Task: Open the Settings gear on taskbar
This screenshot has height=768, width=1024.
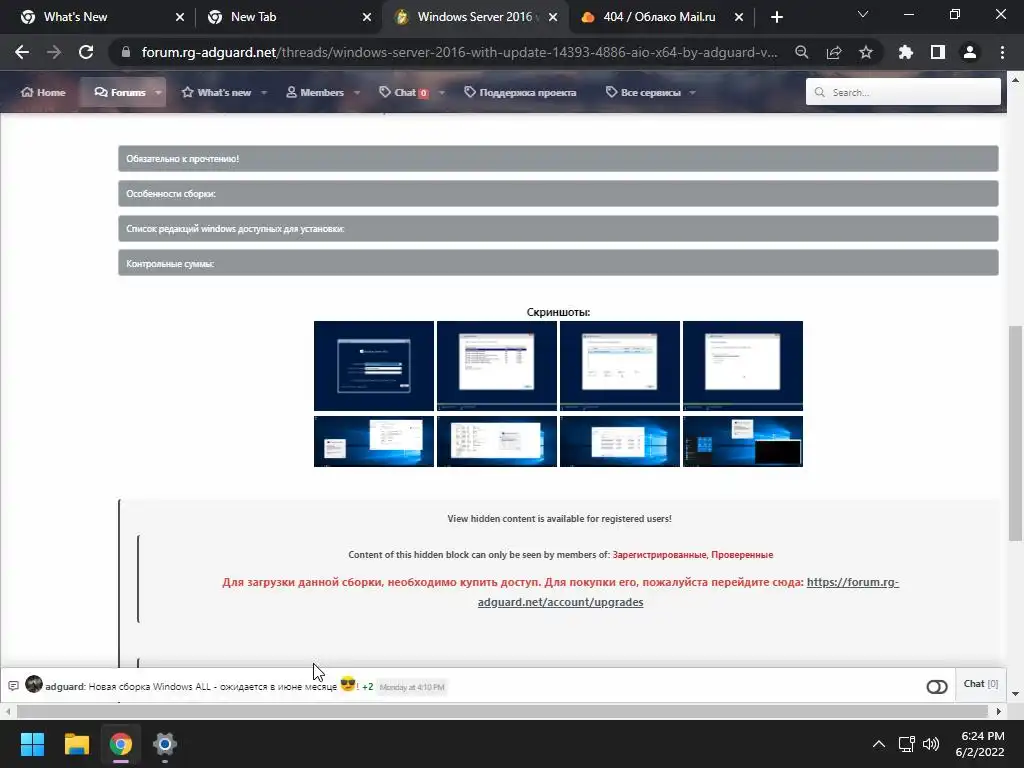Action: tap(165, 744)
